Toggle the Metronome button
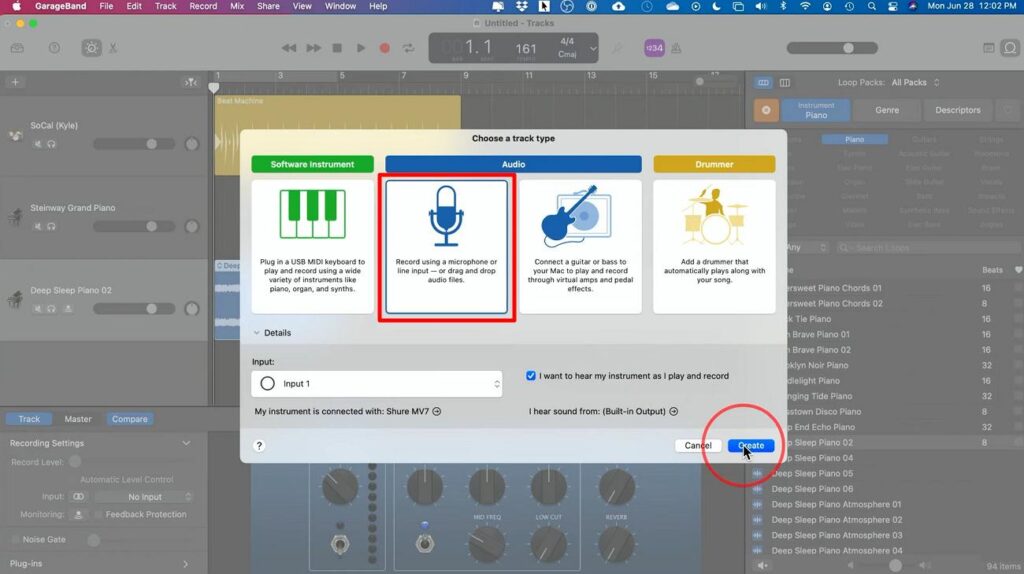The width and height of the screenshot is (1024, 574). click(x=677, y=48)
